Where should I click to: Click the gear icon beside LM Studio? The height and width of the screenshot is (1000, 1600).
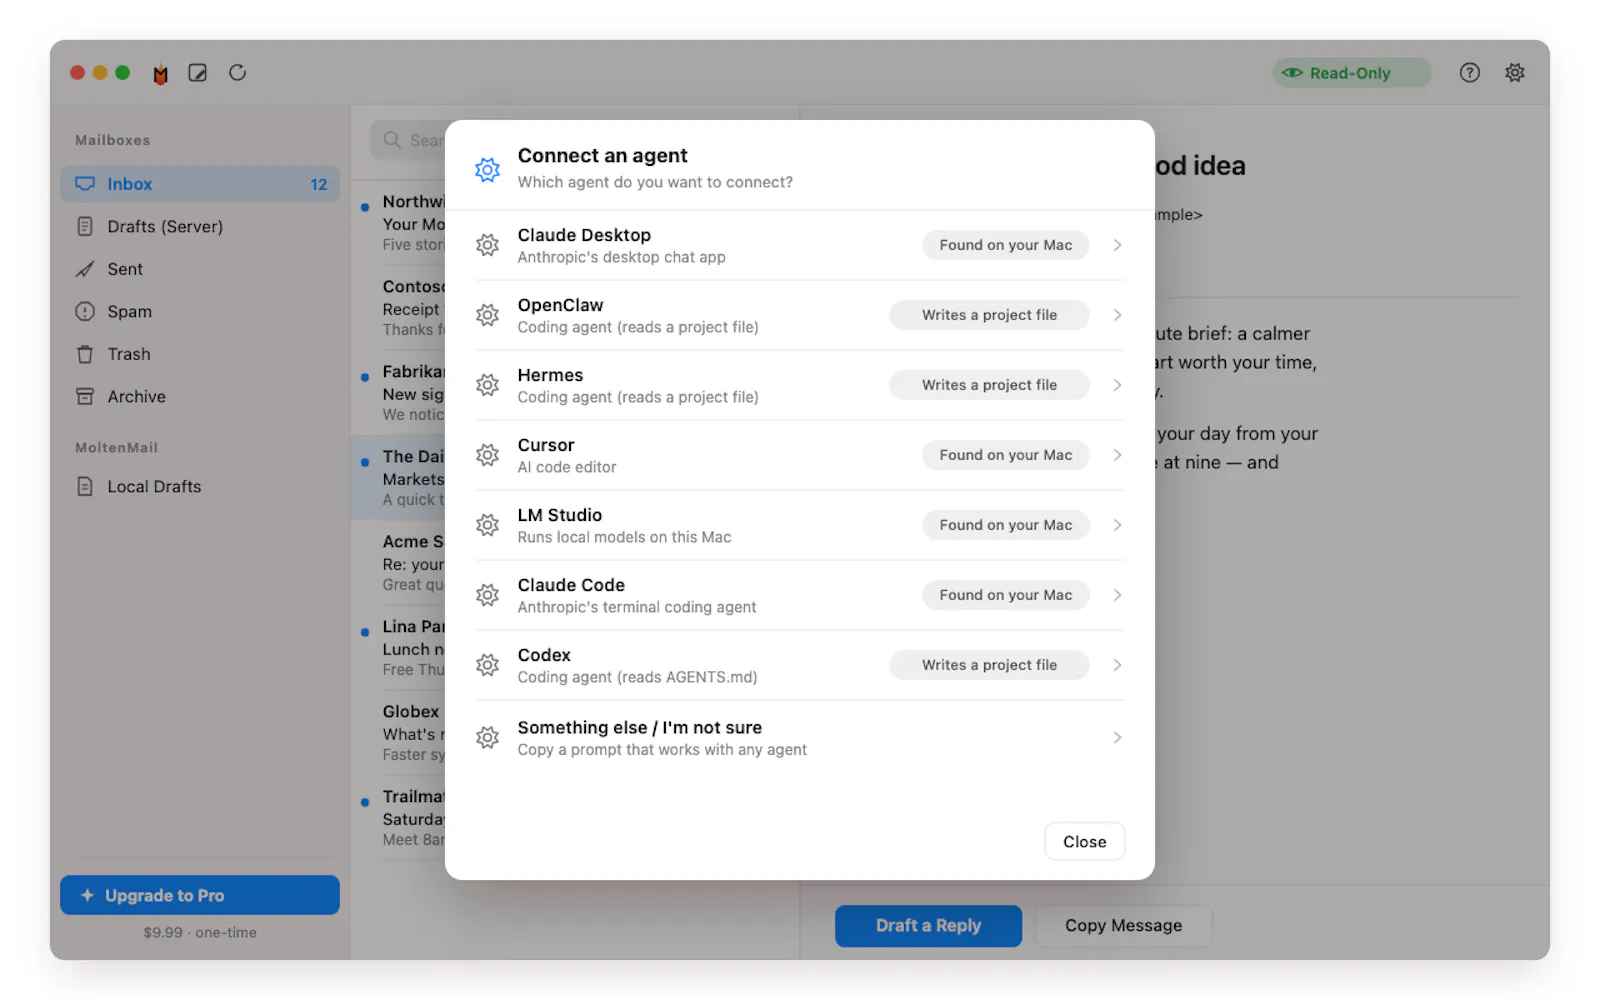487,525
